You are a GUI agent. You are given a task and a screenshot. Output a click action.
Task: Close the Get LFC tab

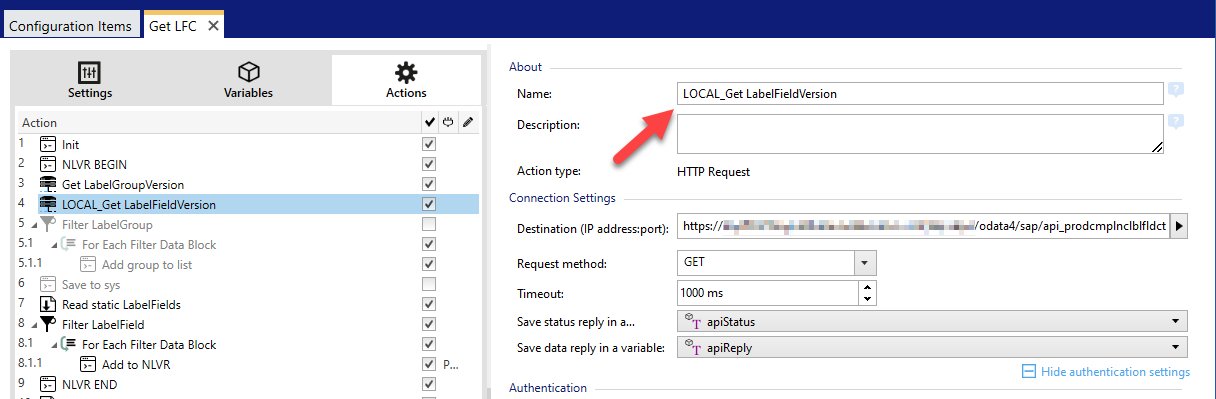coord(212,26)
